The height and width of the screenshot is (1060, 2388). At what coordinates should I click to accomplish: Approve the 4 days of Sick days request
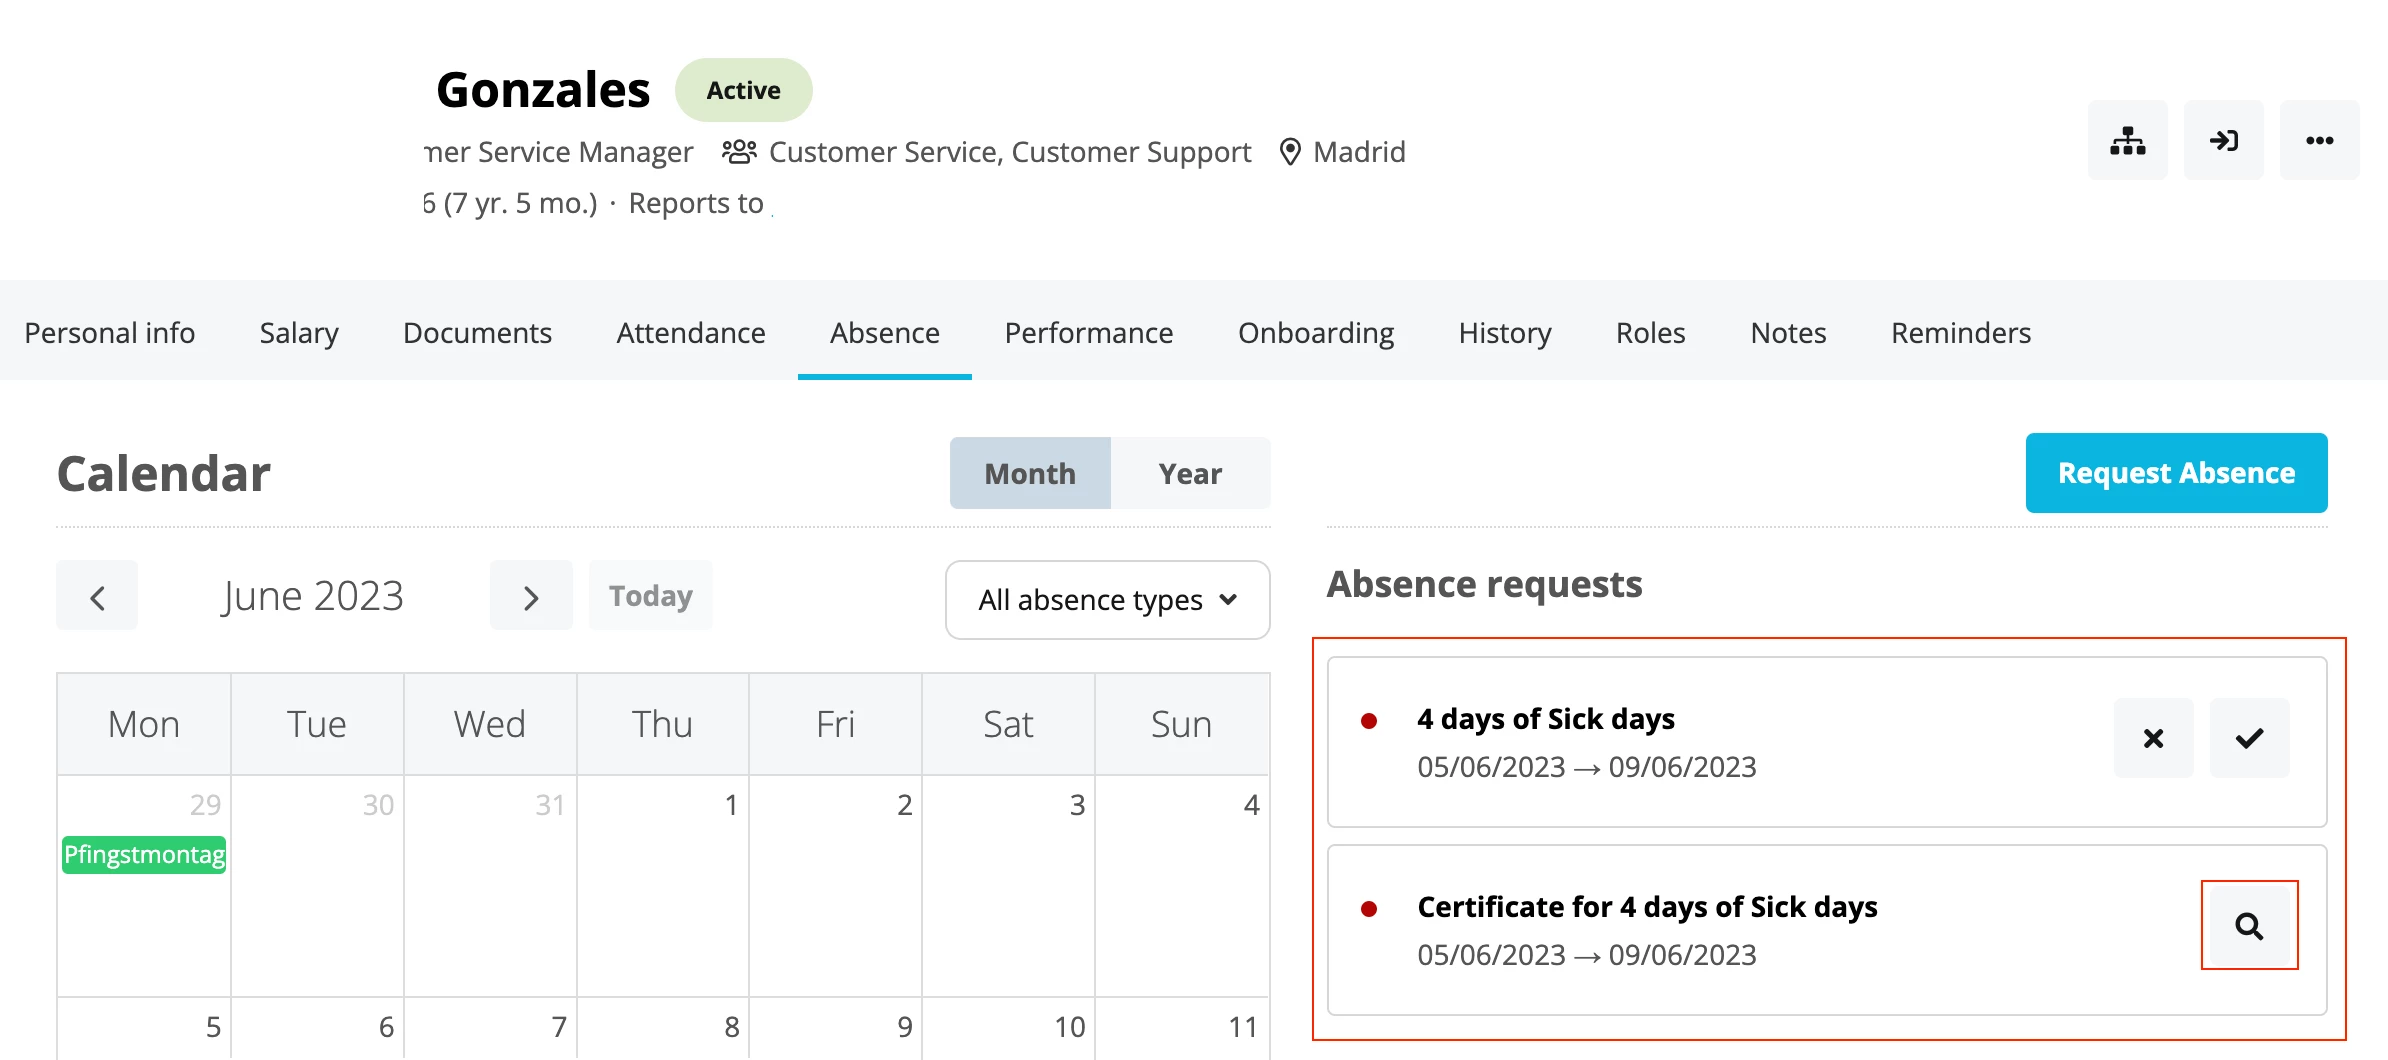(2249, 738)
